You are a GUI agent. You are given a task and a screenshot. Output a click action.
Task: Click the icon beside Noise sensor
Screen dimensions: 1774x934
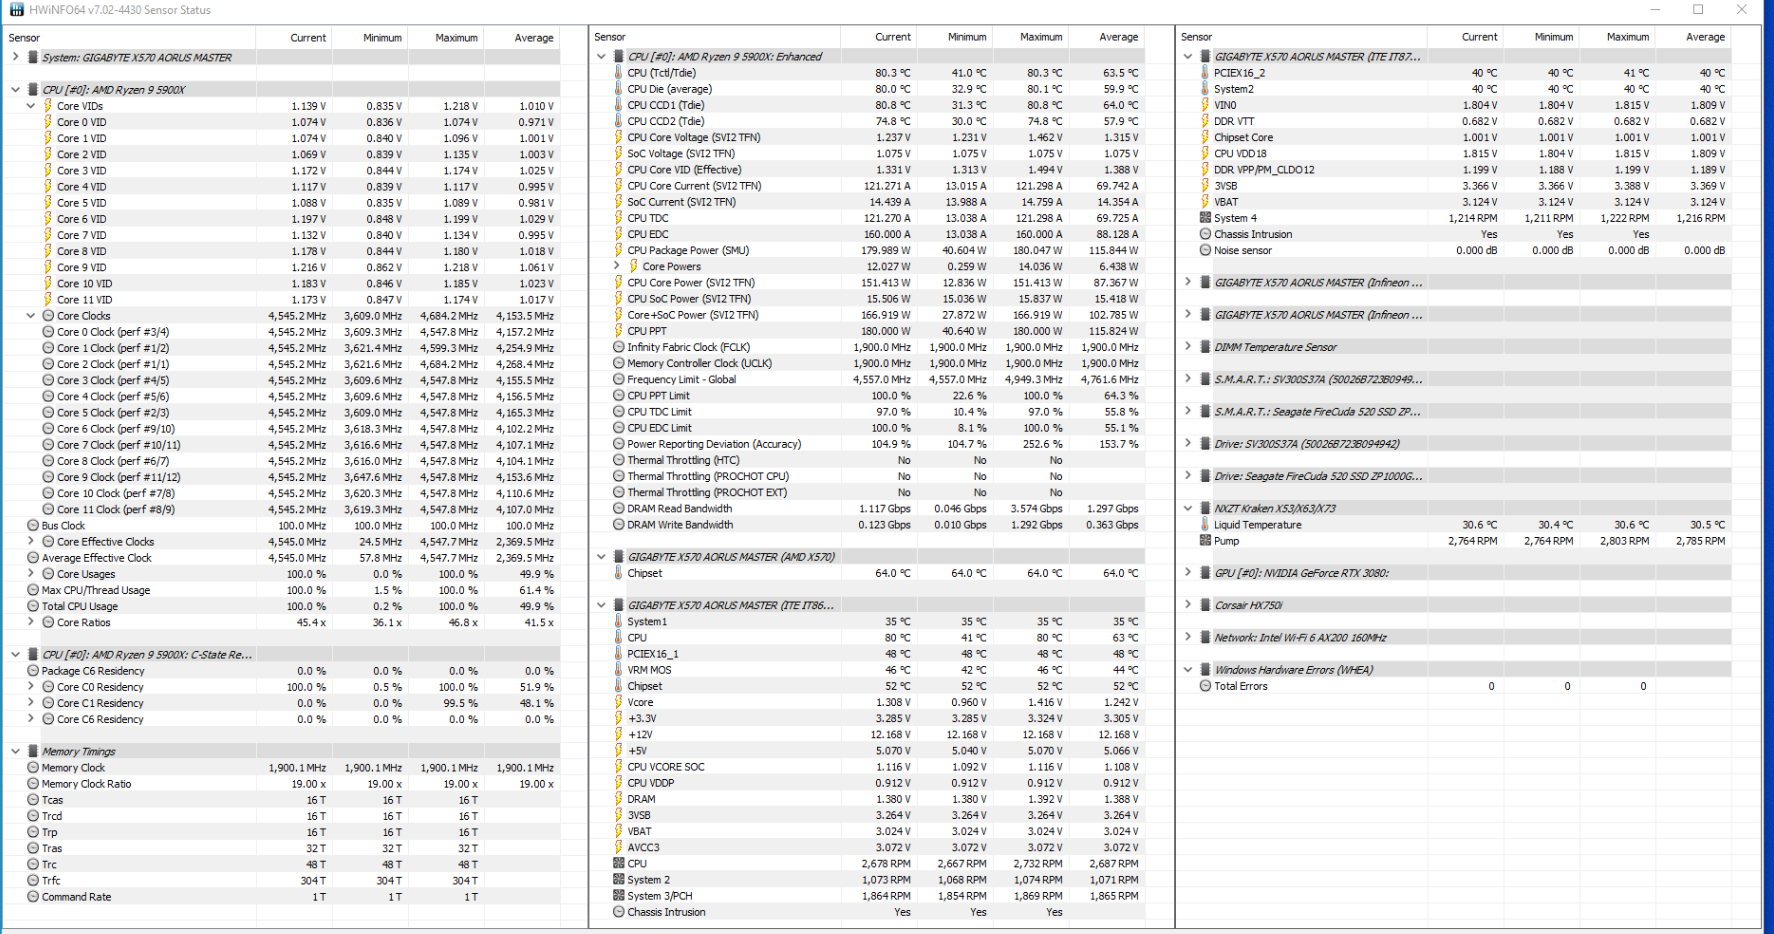point(1205,250)
